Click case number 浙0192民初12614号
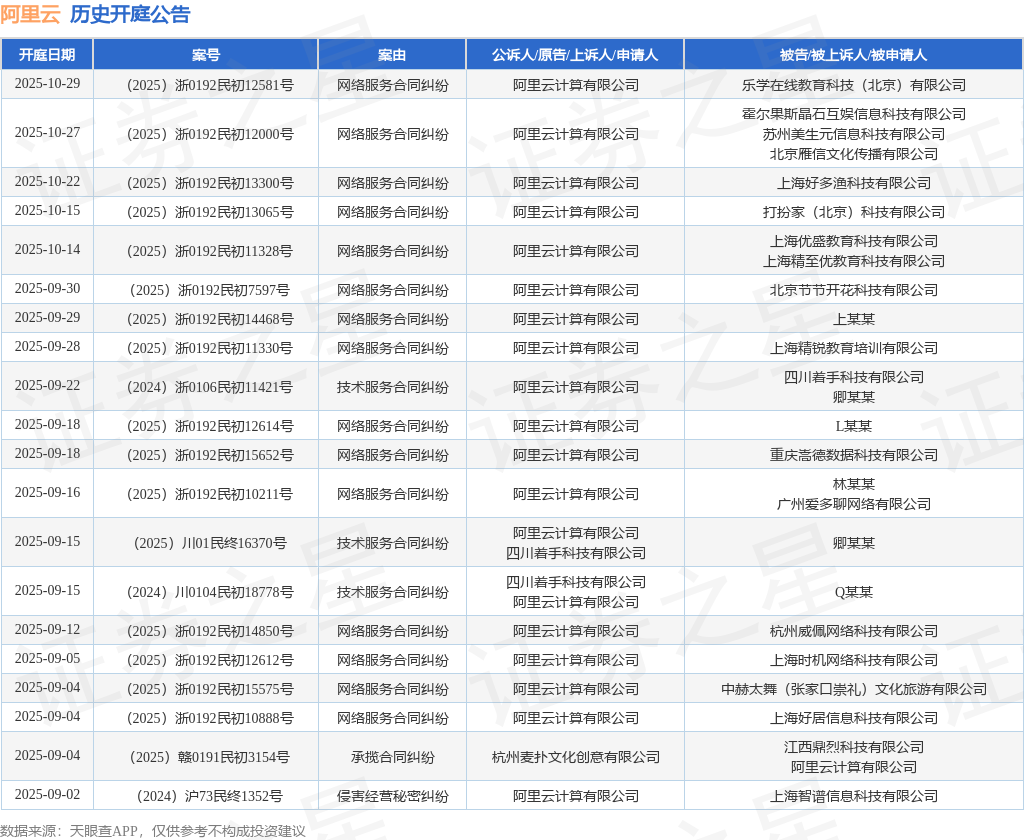The width and height of the screenshot is (1024, 840). point(210,426)
